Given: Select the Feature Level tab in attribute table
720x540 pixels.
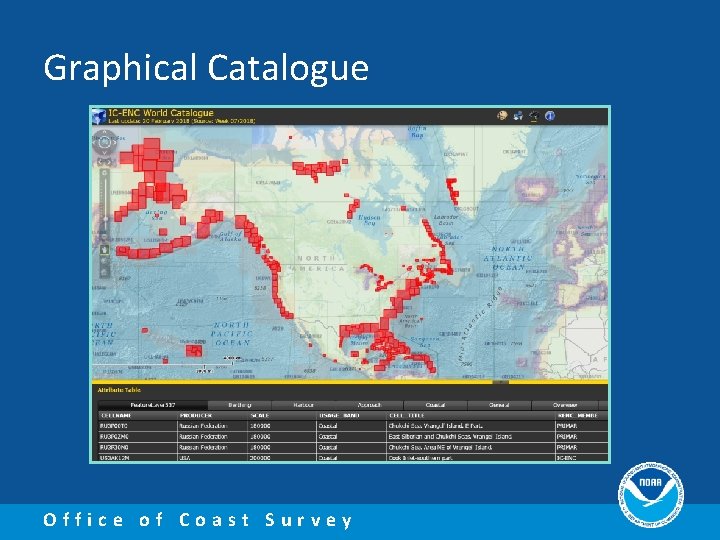Looking at the screenshot, I should (153, 405).
